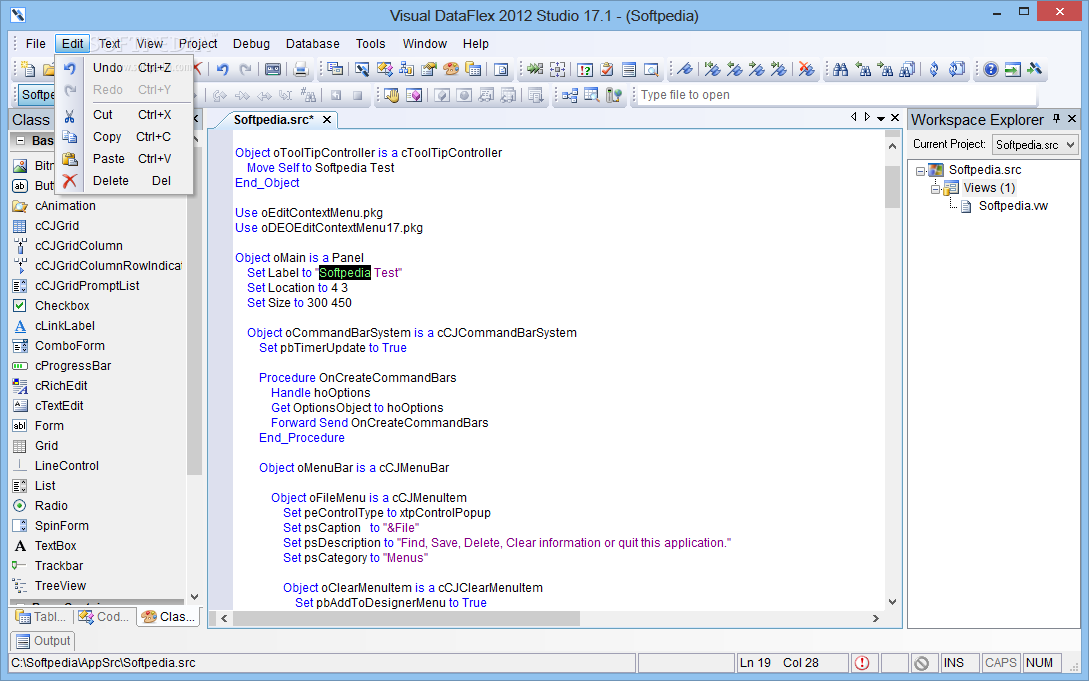Switch to the Cod... panel tab

103,616
